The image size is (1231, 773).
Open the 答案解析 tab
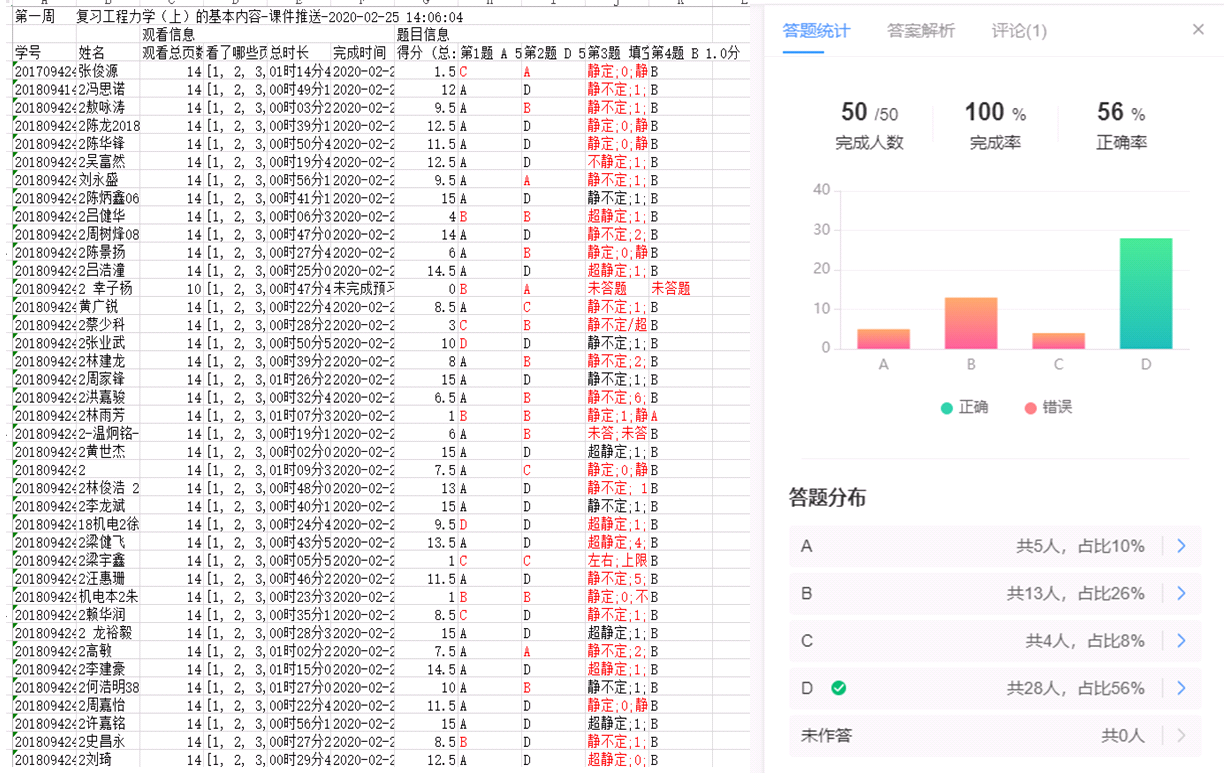(920, 31)
